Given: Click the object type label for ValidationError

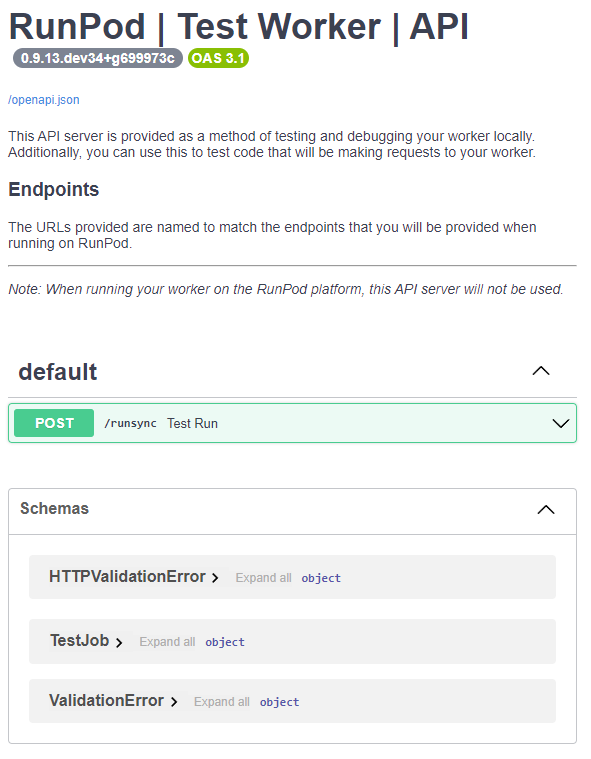Looking at the screenshot, I should click(x=280, y=702).
